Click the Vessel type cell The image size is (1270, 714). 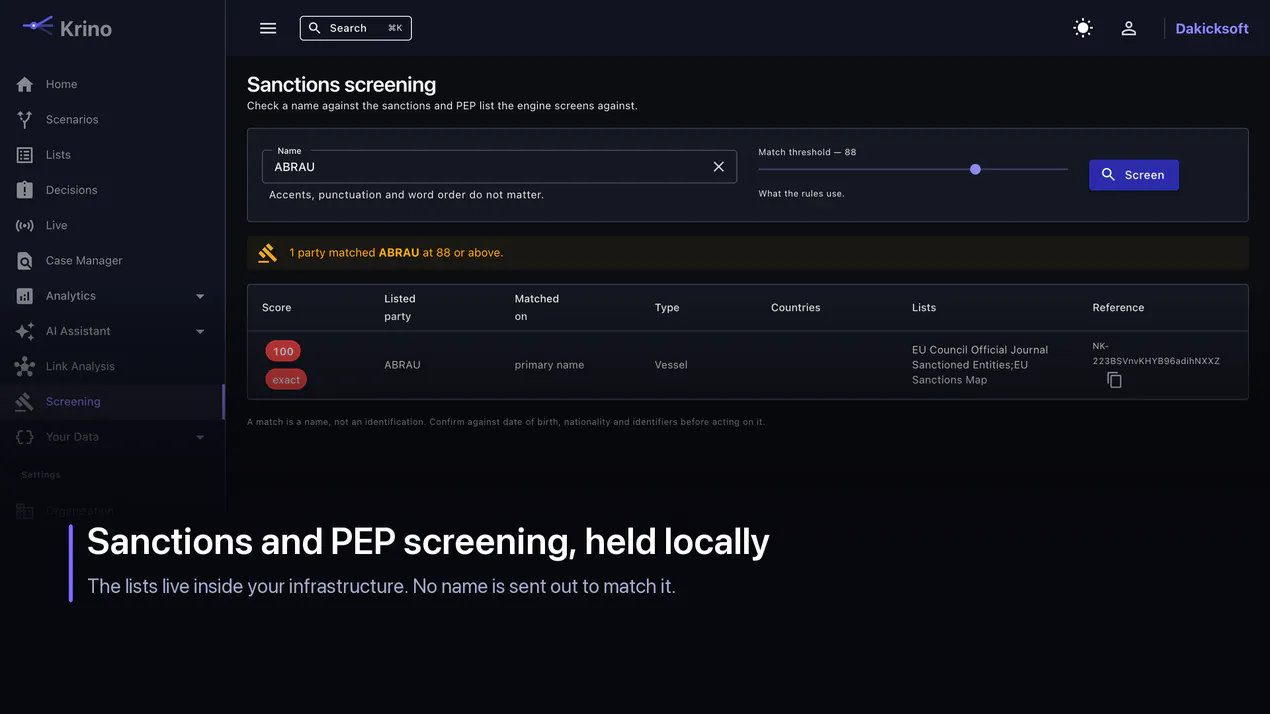(x=671, y=365)
